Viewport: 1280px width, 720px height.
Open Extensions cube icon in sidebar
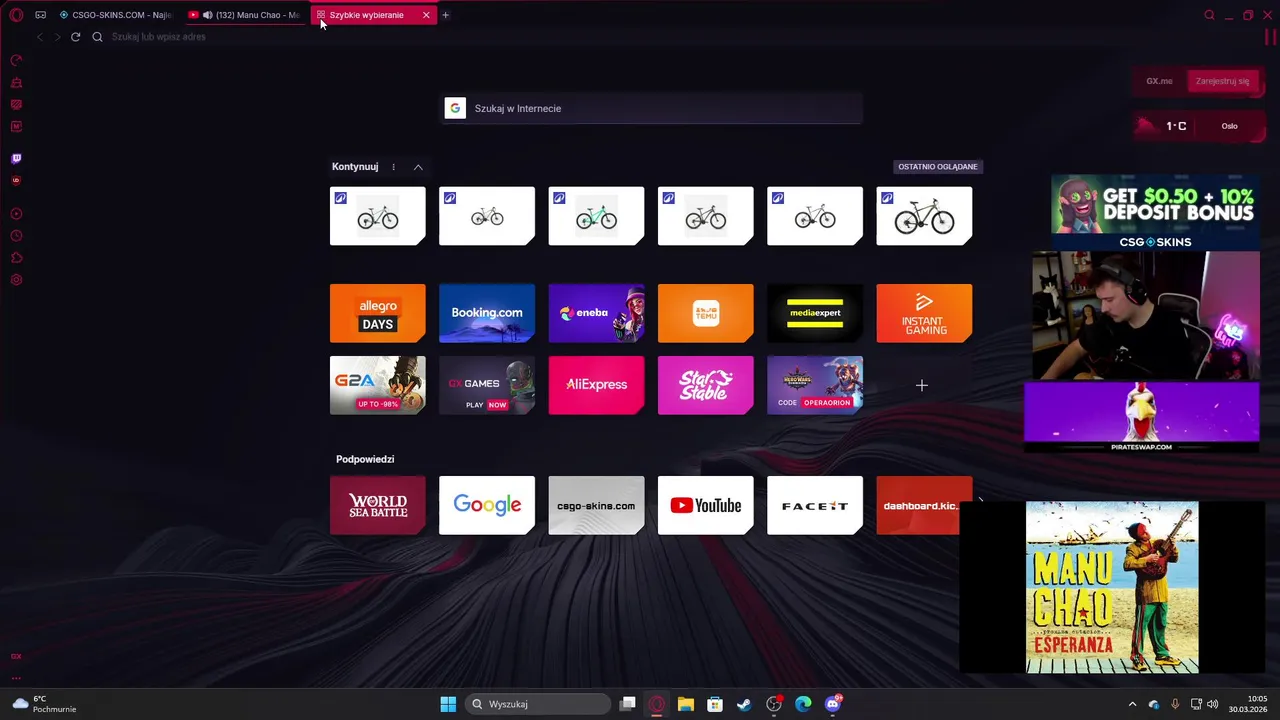pos(16,258)
